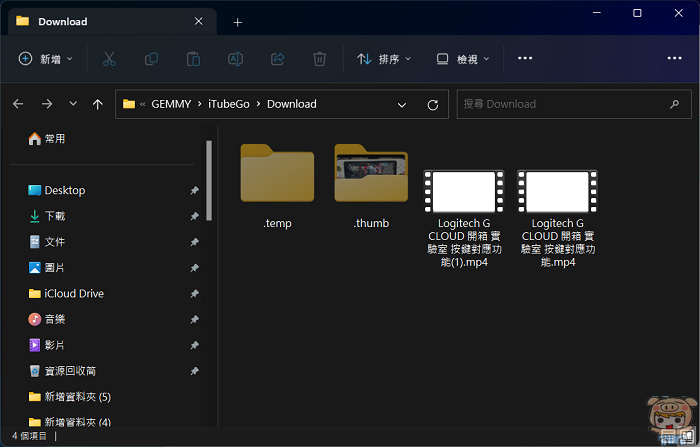The width and height of the screenshot is (700, 447).
Task: Select iTubeGo in the breadcrumb path
Action: pos(228,104)
